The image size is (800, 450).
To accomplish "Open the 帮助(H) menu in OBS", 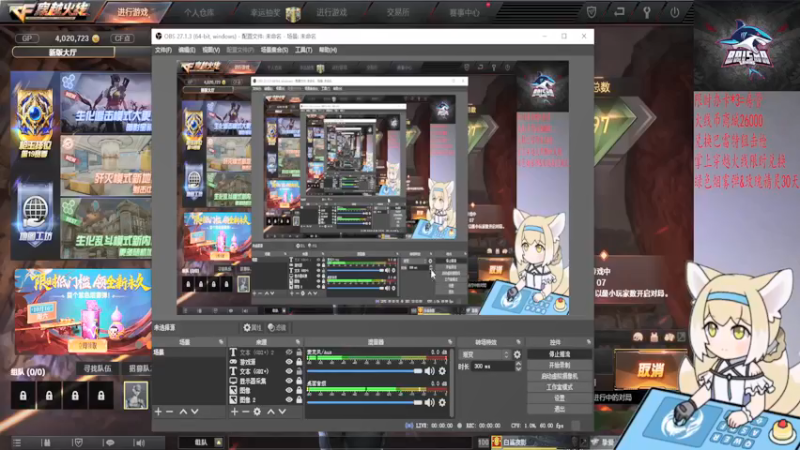I will 328,50.
